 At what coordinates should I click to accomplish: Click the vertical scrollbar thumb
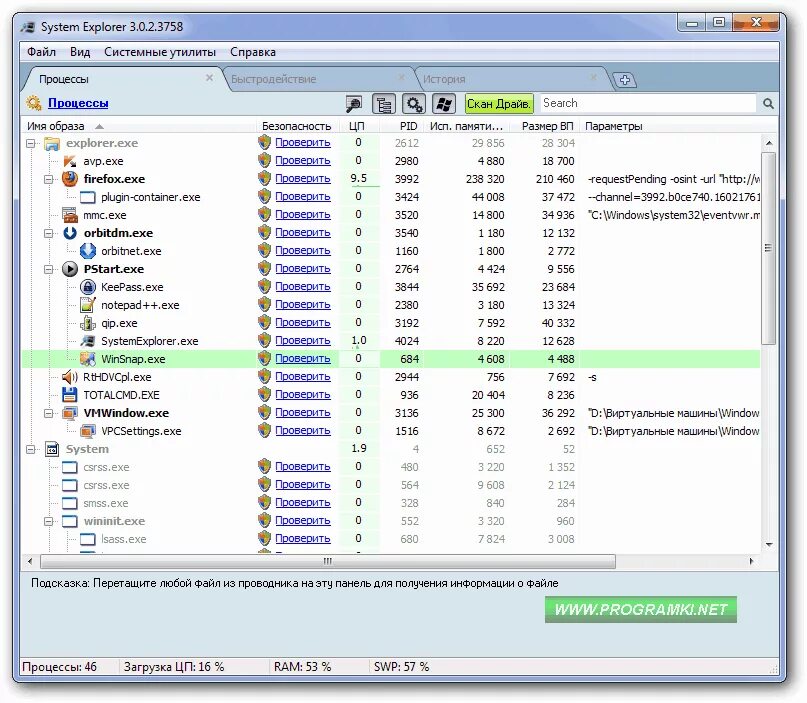tap(768, 248)
